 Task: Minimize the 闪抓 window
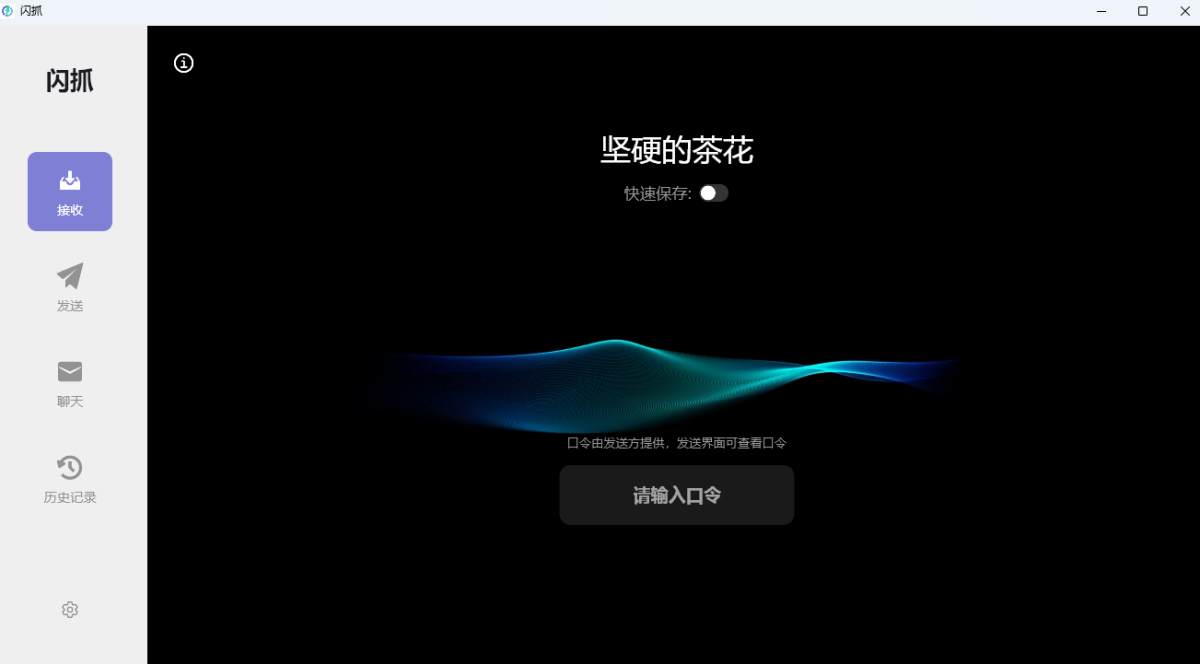click(x=1101, y=11)
